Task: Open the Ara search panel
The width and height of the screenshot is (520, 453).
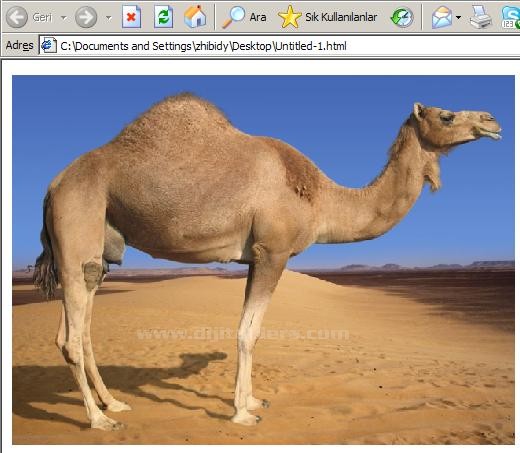Action: point(244,17)
